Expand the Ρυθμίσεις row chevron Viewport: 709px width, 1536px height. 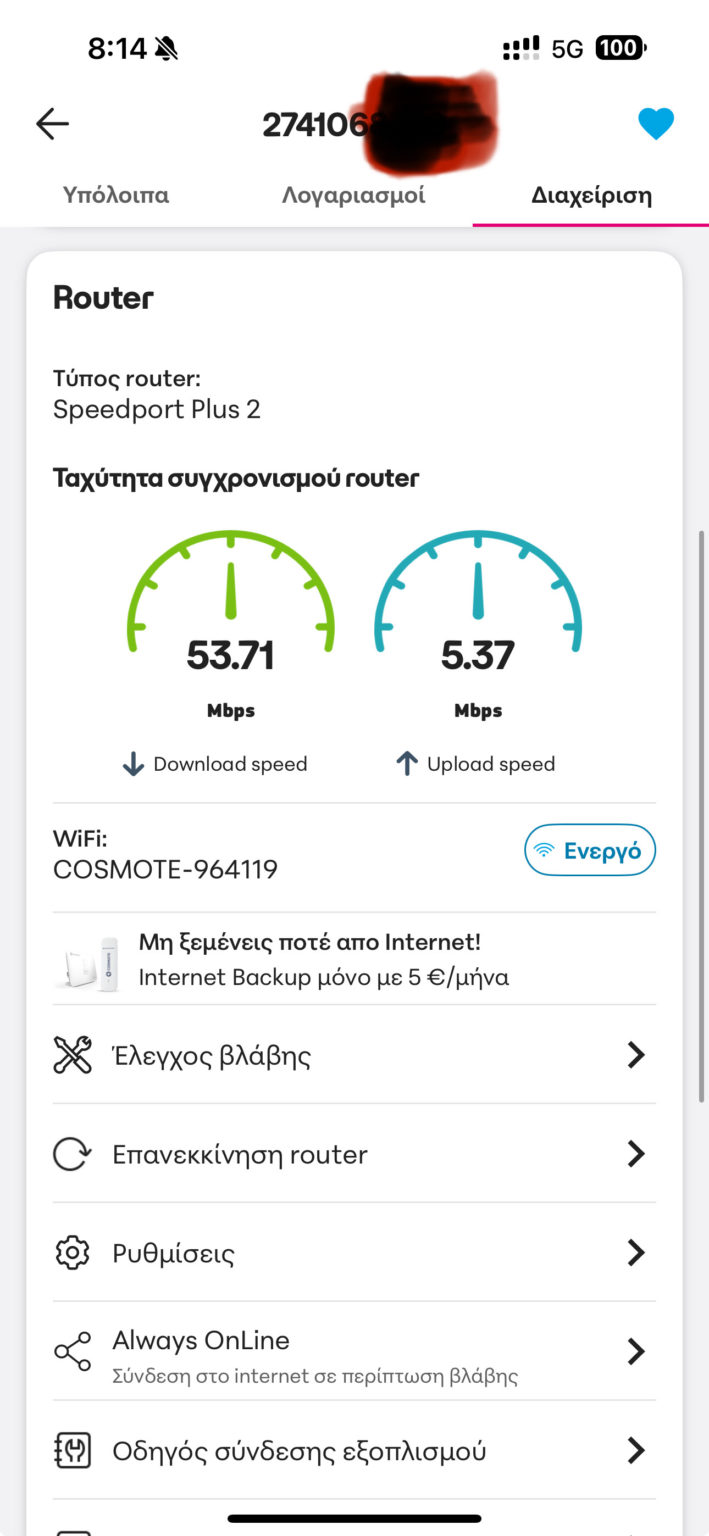[635, 1253]
